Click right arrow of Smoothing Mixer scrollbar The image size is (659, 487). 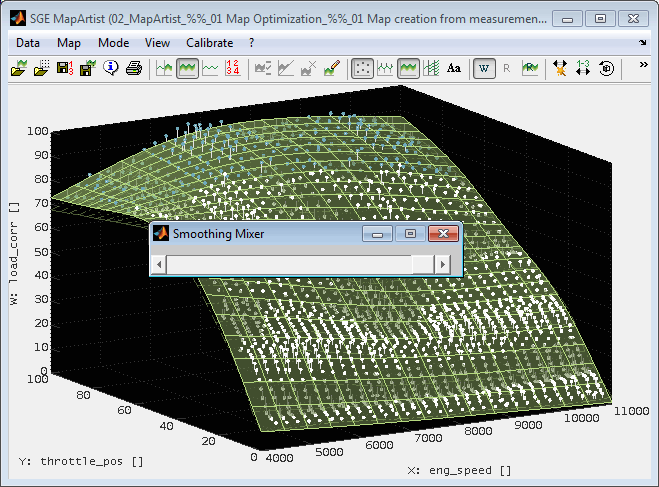point(443,263)
